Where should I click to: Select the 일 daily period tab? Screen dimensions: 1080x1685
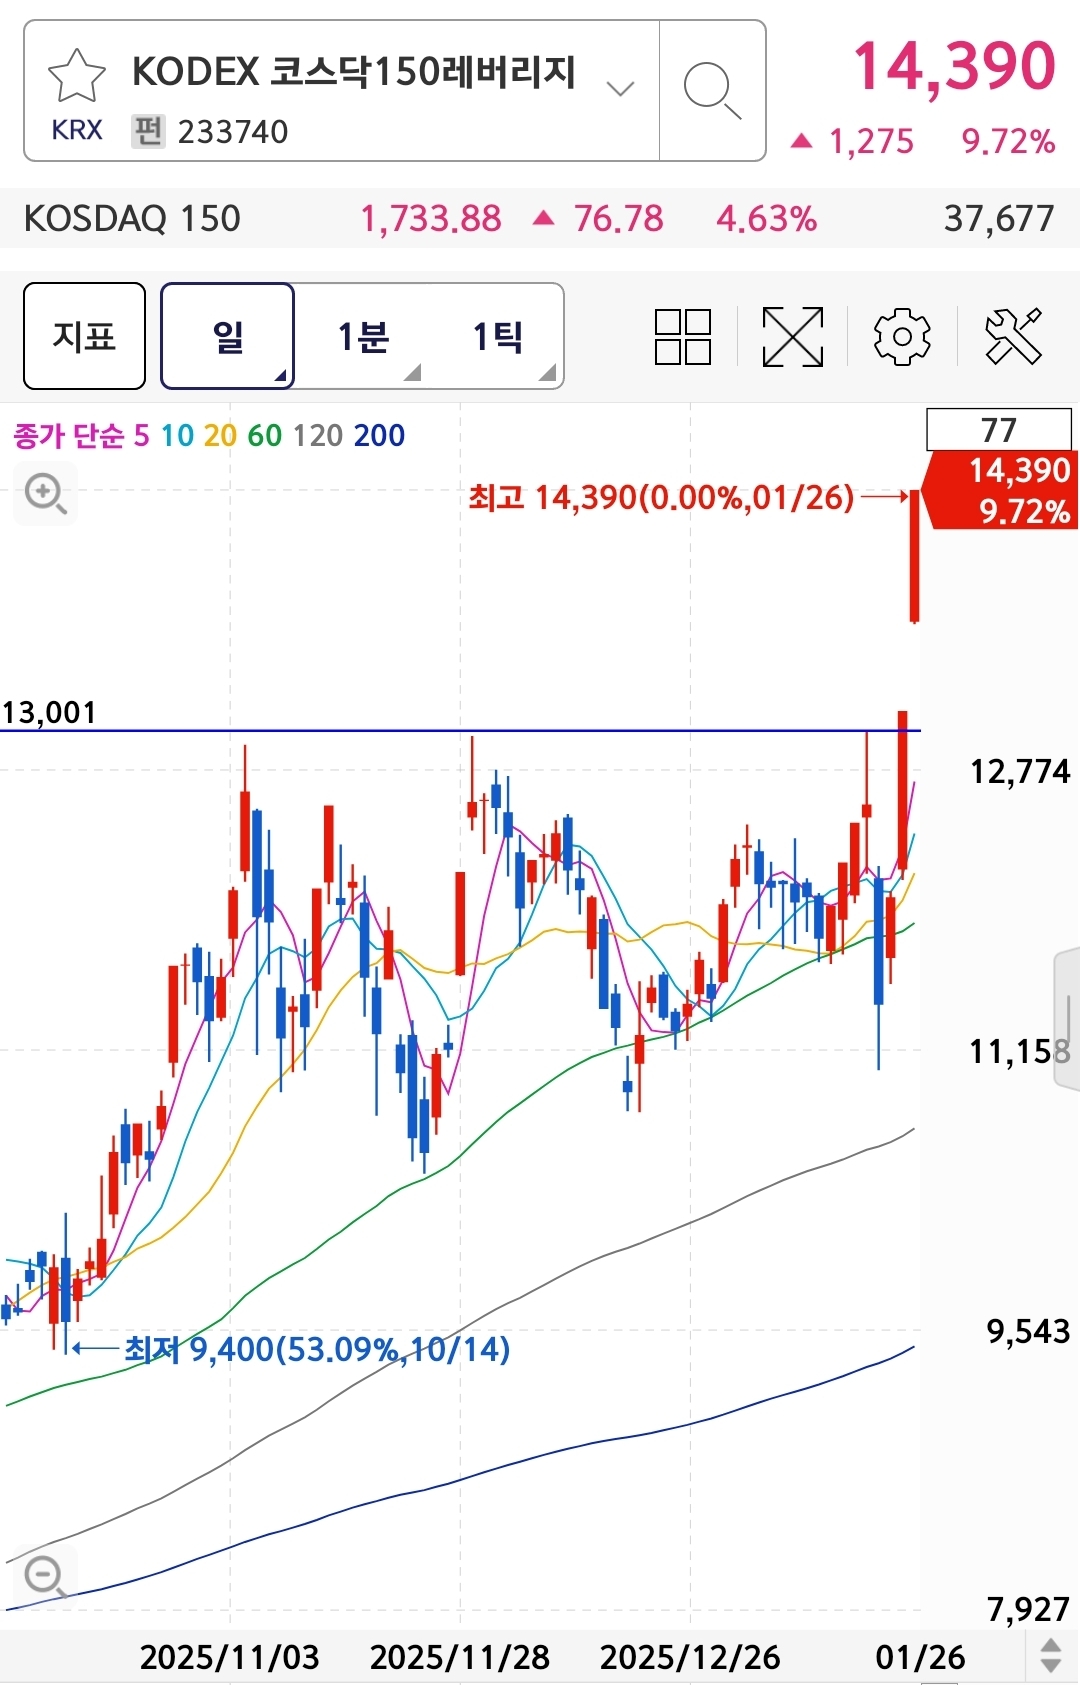(x=228, y=336)
